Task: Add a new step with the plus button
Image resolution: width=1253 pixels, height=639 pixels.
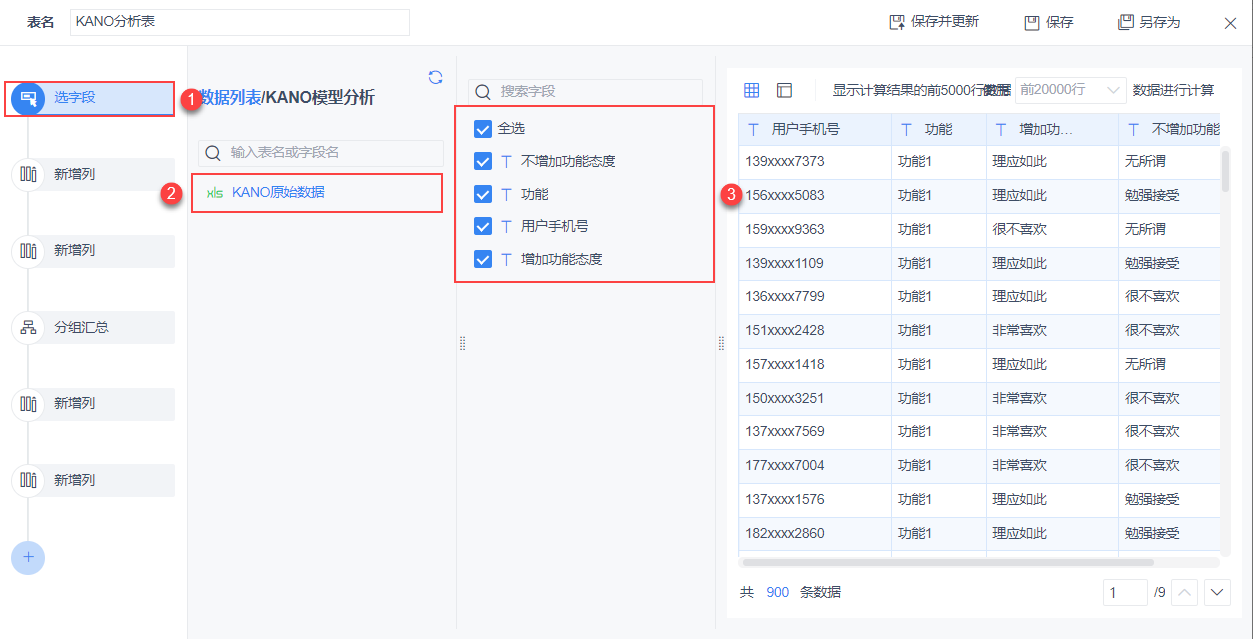Action: click(x=27, y=558)
